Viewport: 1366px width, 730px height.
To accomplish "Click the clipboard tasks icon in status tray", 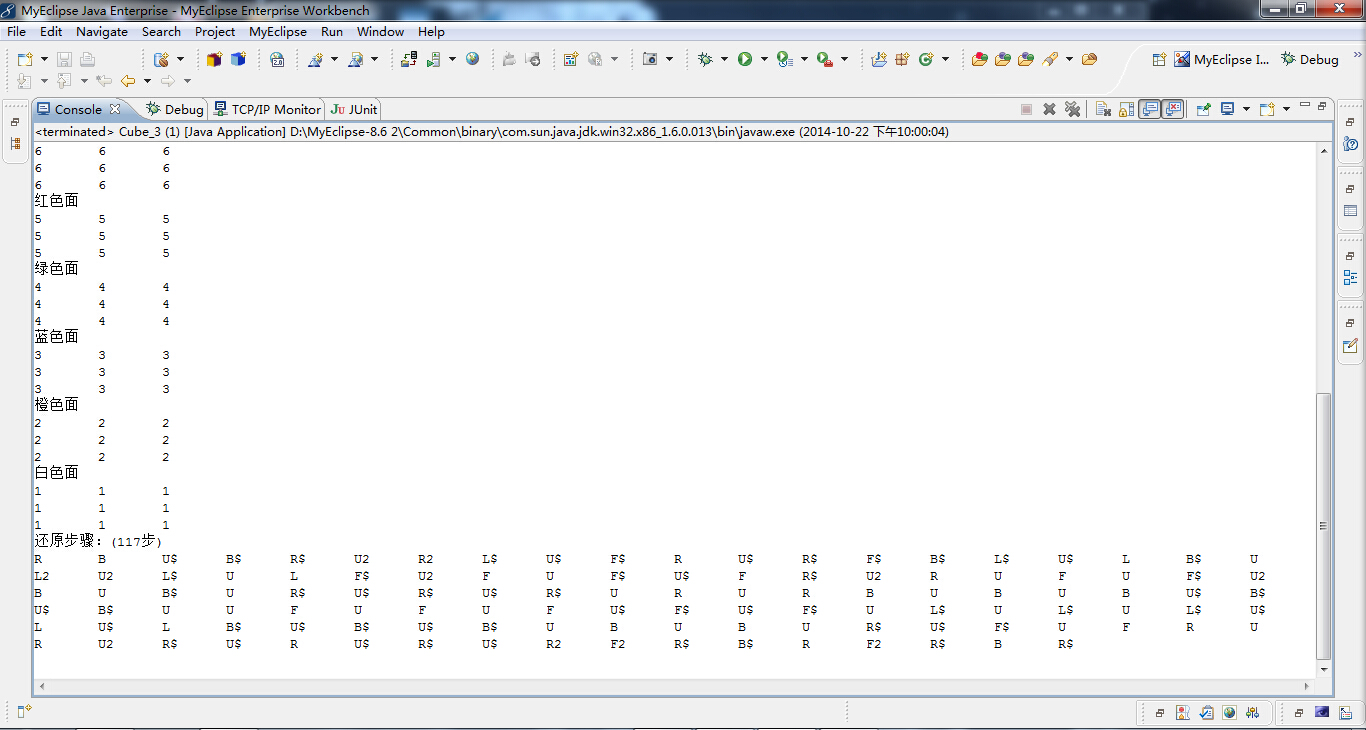I will (x=1206, y=713).
